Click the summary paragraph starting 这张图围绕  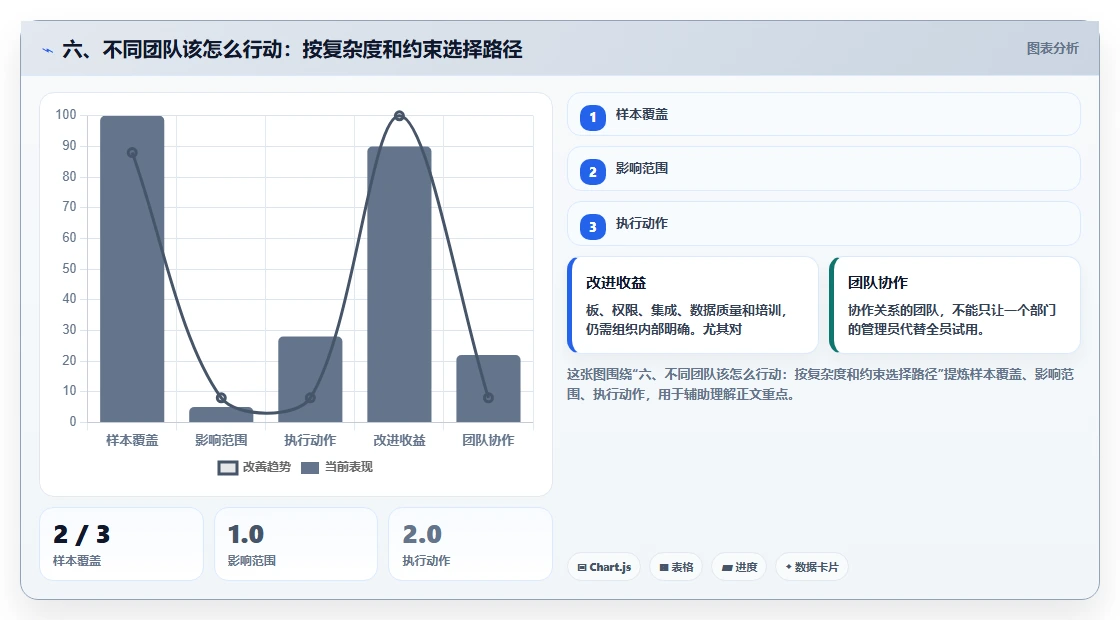tap(821, 384)
